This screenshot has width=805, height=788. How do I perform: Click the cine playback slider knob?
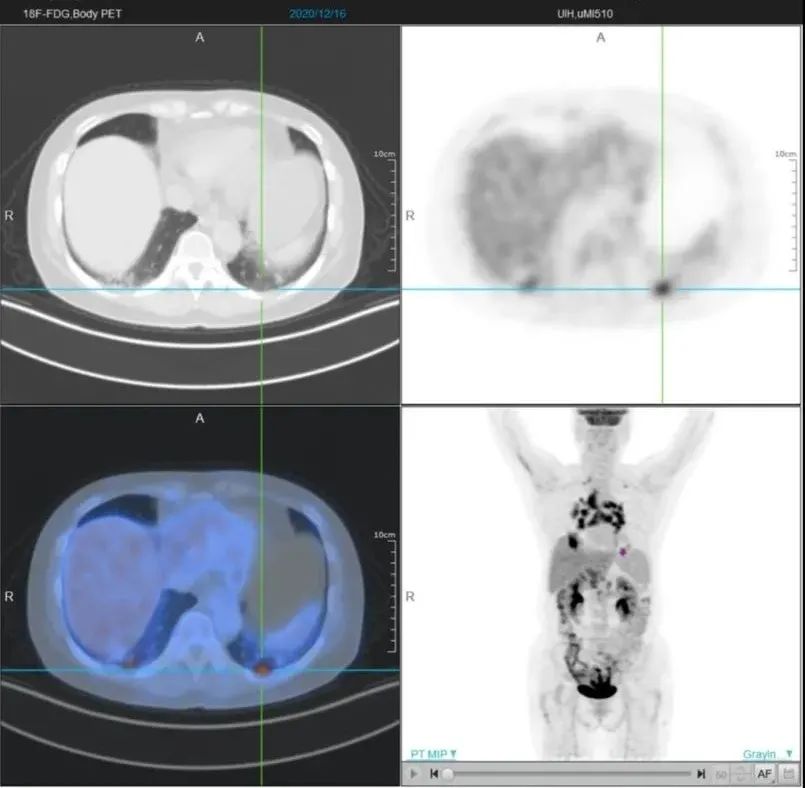tap(448, 774)
